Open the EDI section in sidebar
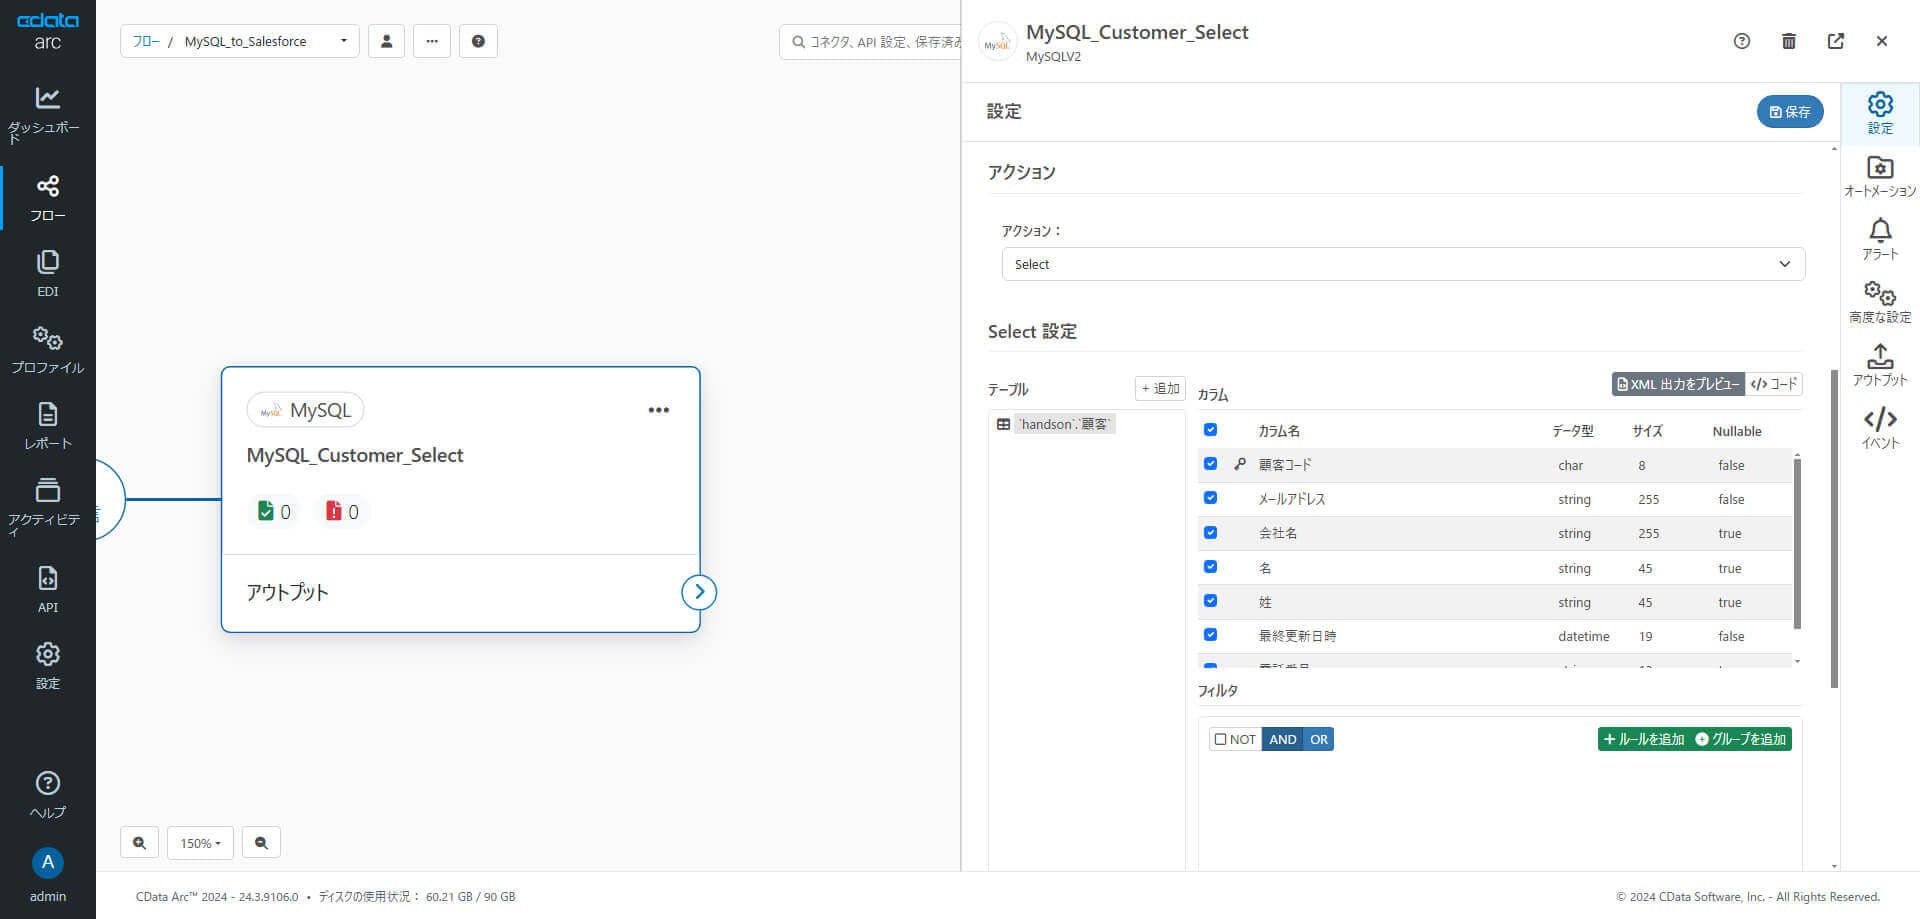Screen dimensions: 1920x919 click(47, 273)
